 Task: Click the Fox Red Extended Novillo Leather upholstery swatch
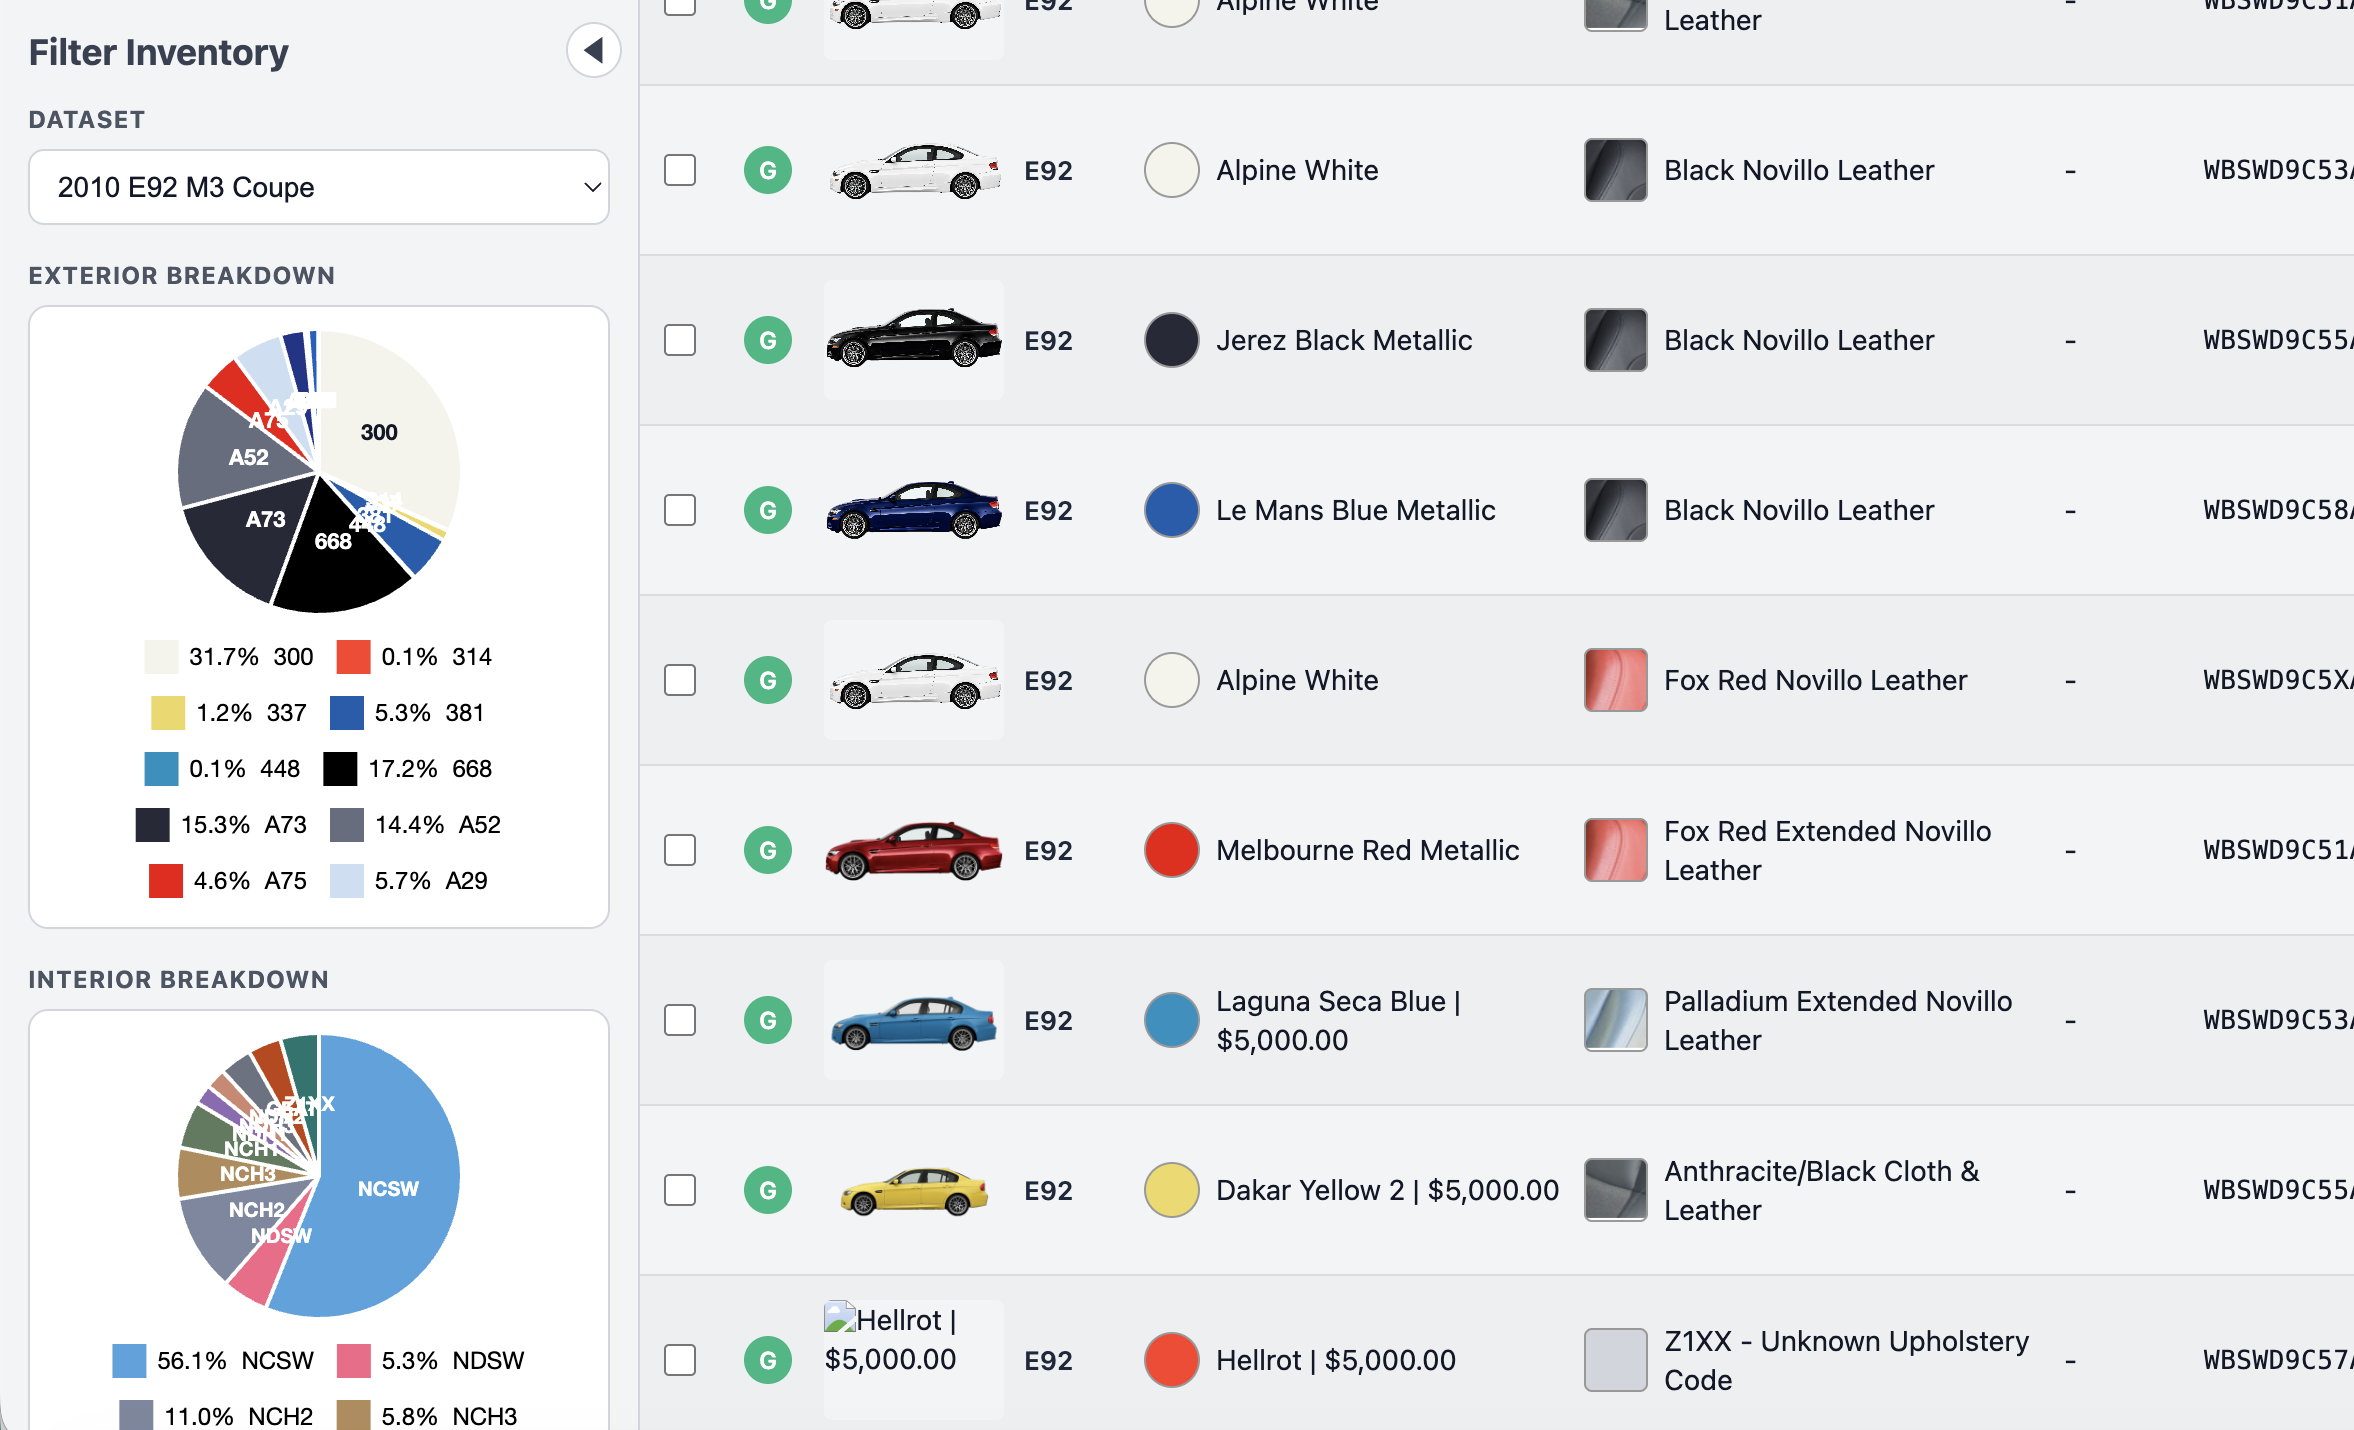click(x=1616, y=850)
